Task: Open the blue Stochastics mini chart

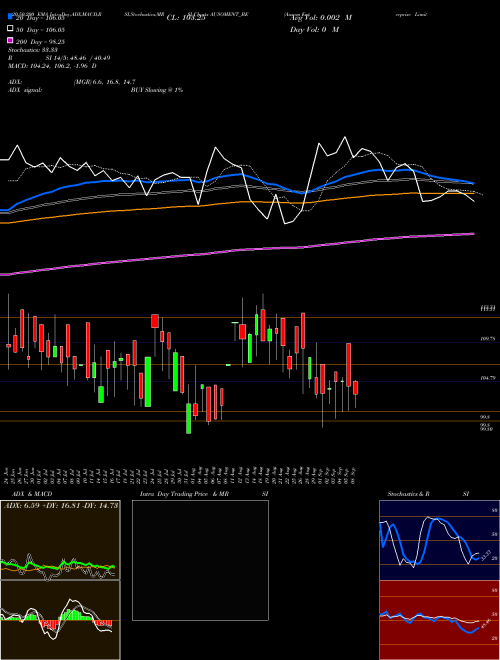Action: coord(439,540)
